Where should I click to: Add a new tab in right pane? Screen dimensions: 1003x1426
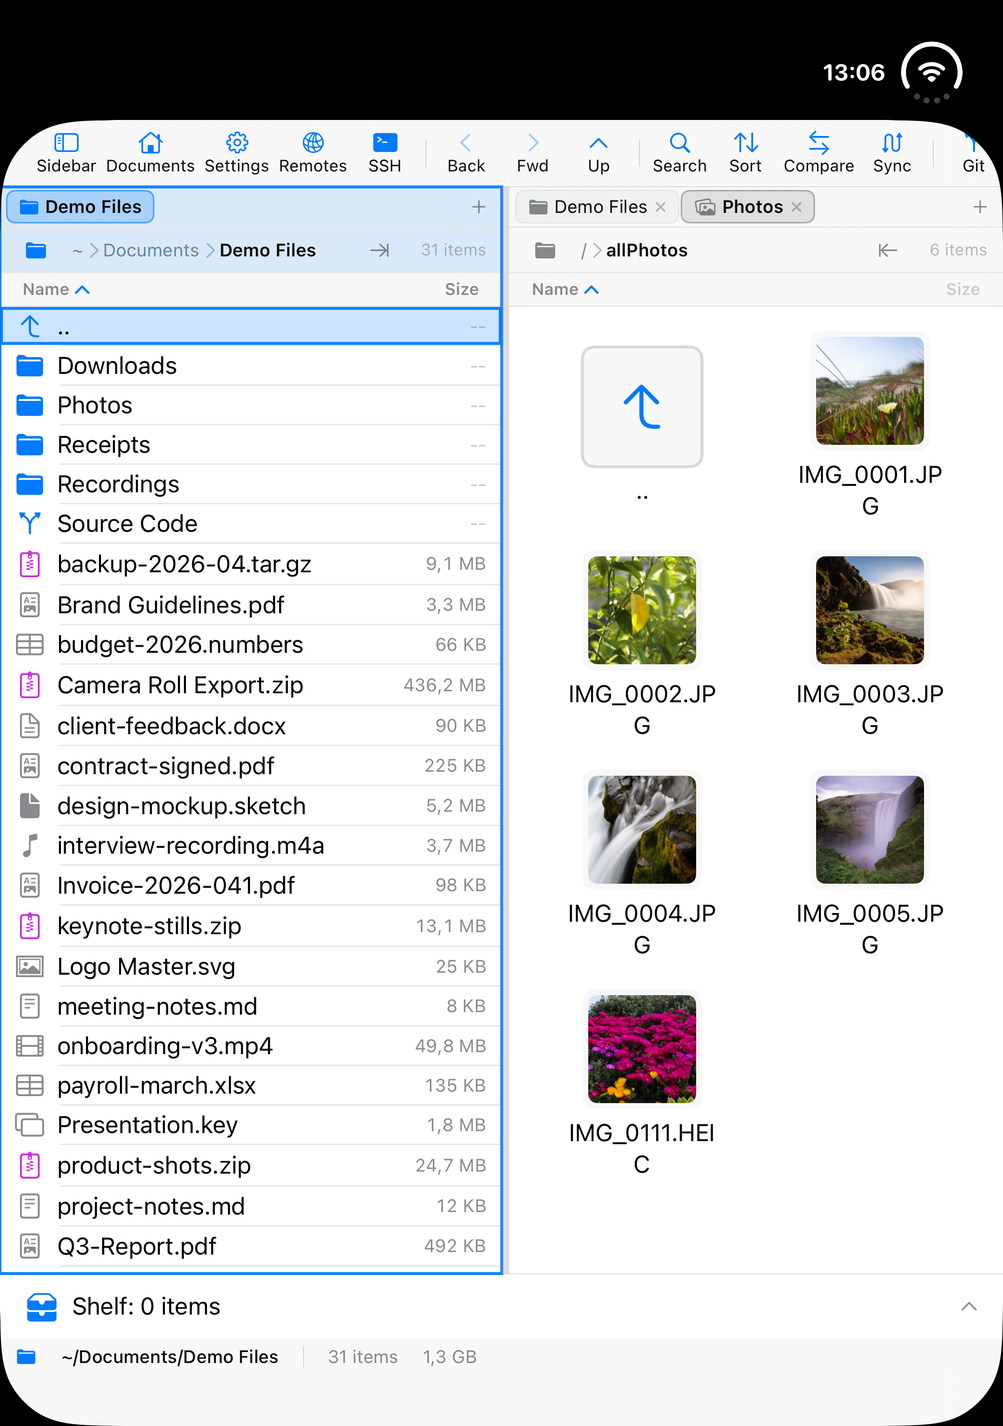(x=980, y=207)
